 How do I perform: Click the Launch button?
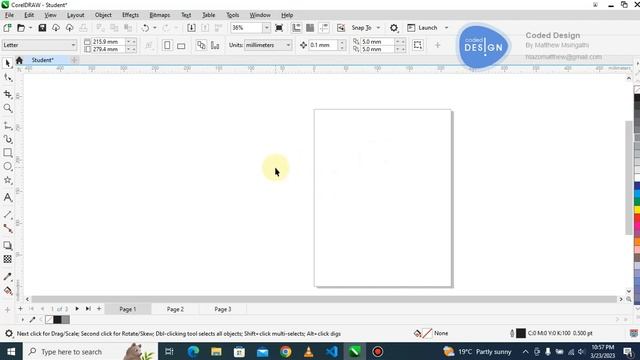pyautogui.click(x=423, y=28)
